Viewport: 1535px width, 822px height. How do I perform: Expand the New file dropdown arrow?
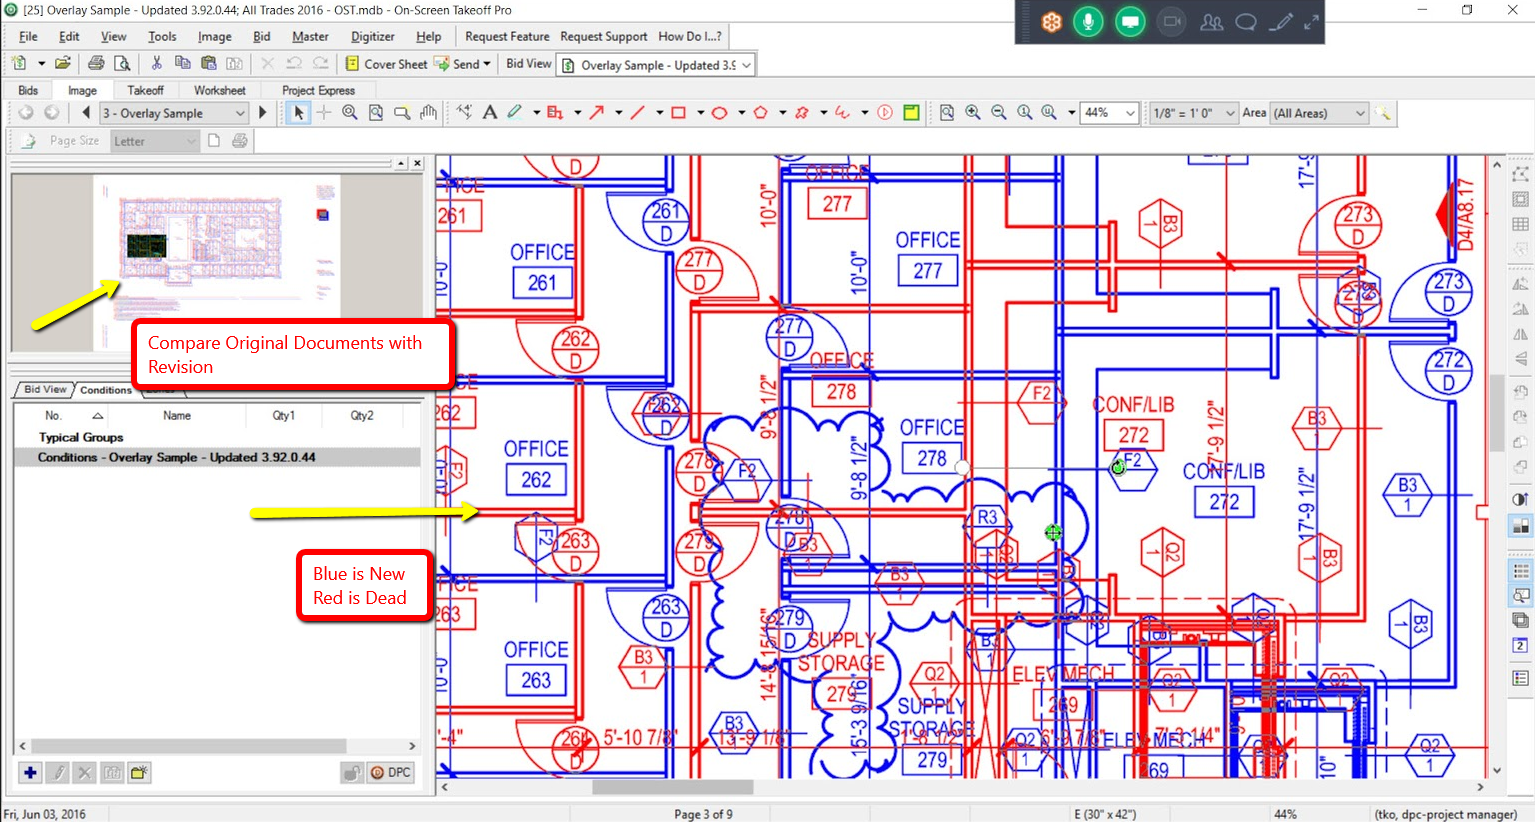[42, 64]
